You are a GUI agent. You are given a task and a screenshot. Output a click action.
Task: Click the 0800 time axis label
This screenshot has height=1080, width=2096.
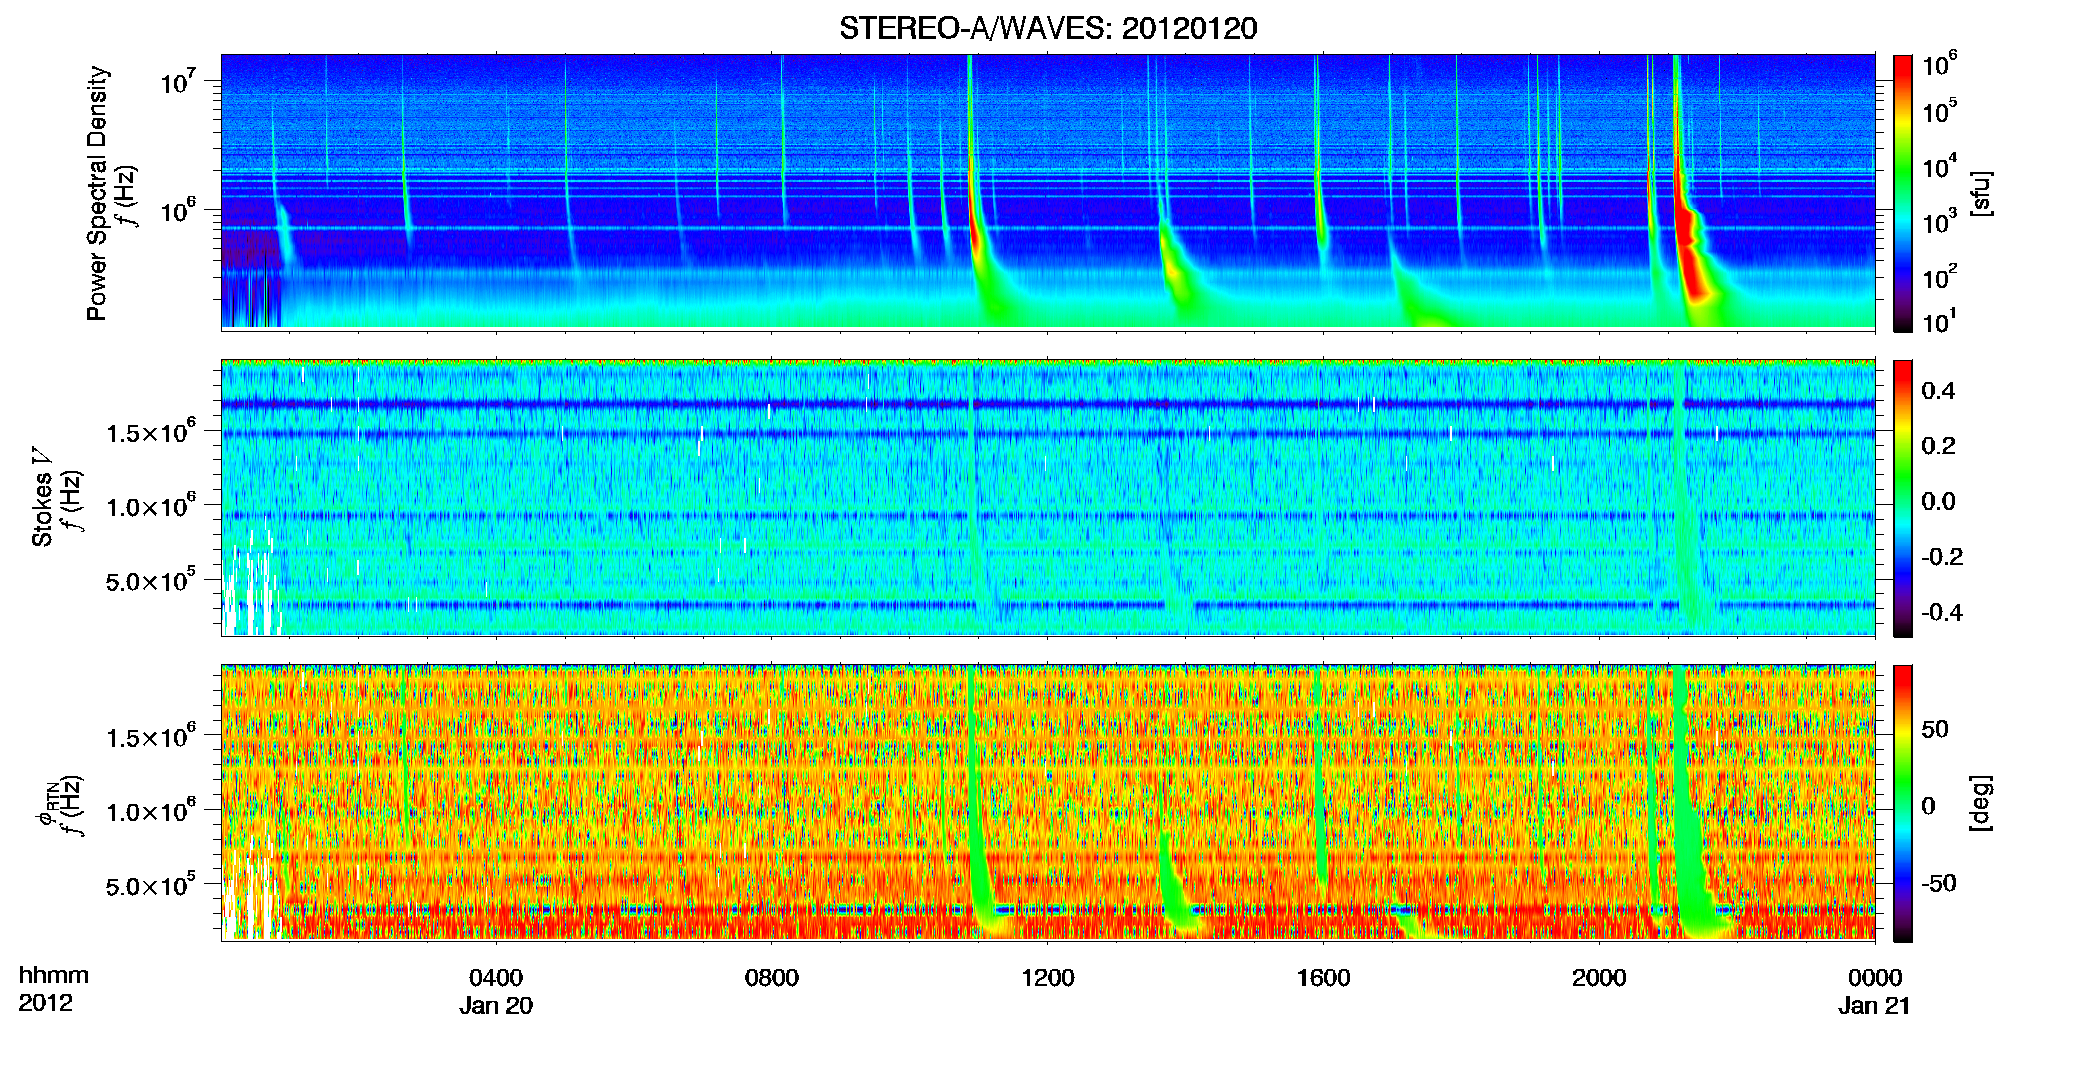click(x=772, y=977)
